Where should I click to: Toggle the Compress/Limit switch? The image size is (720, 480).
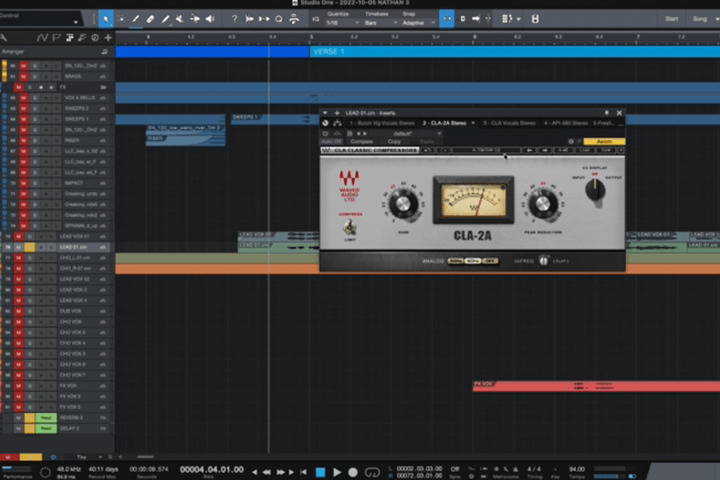pyautogui.click(x=350, y=227)
